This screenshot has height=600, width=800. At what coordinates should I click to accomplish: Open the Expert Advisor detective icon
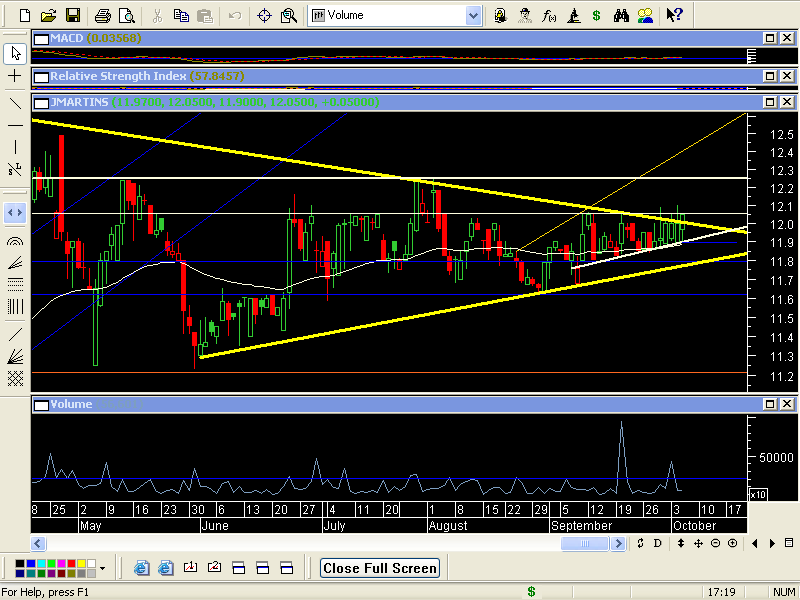click(524, 16)
